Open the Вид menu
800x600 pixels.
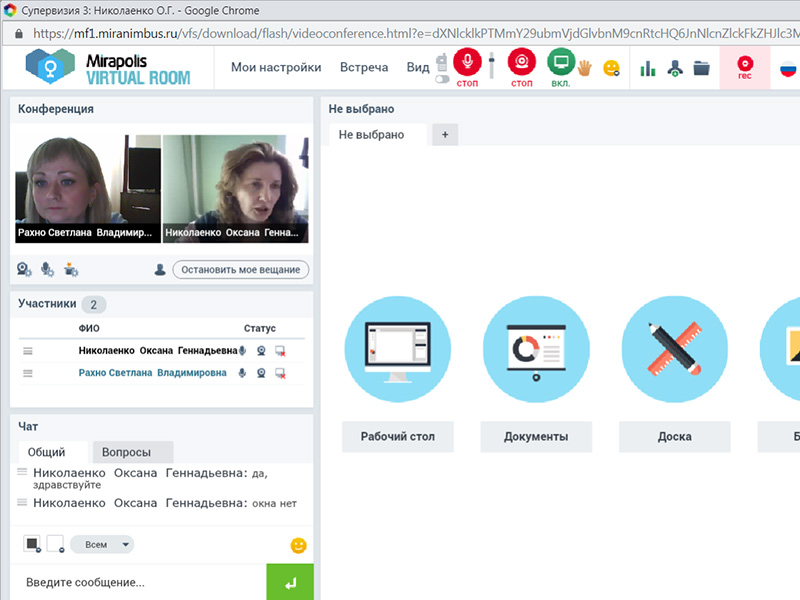(x=417, y=67)
